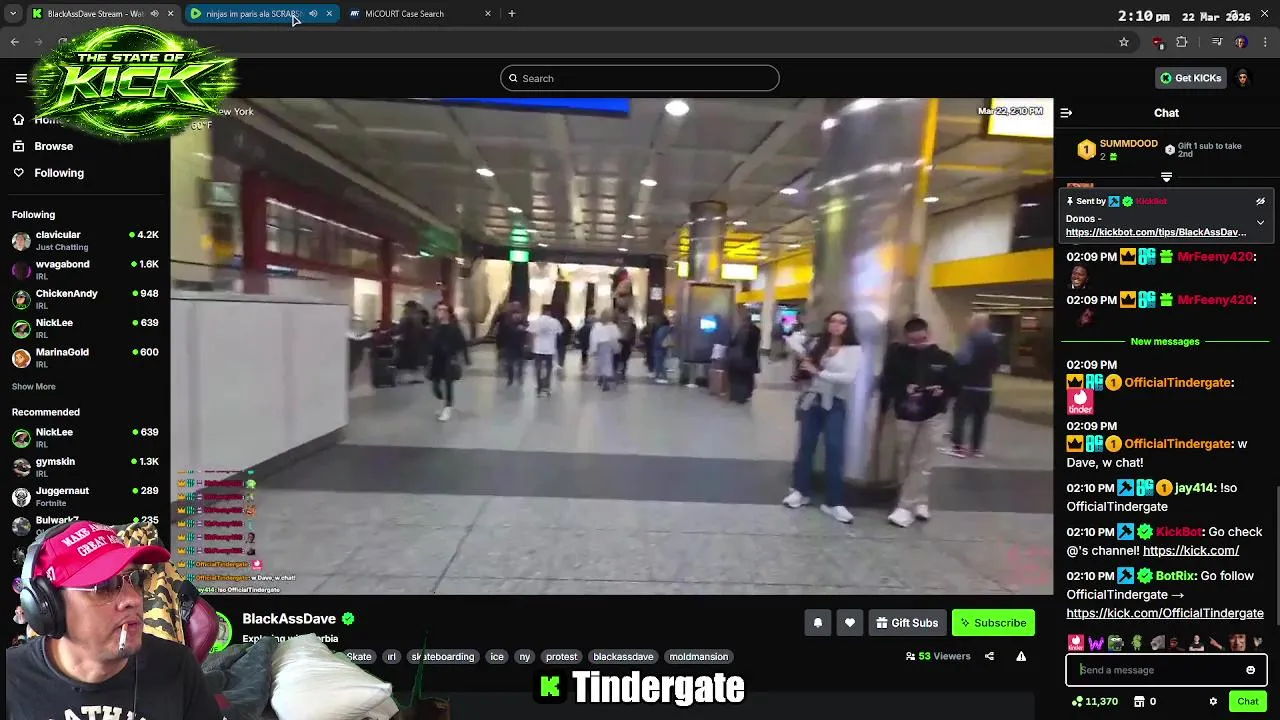1280x720 pixels.
Task: Select the ice tag
Action: click(497, 657)
